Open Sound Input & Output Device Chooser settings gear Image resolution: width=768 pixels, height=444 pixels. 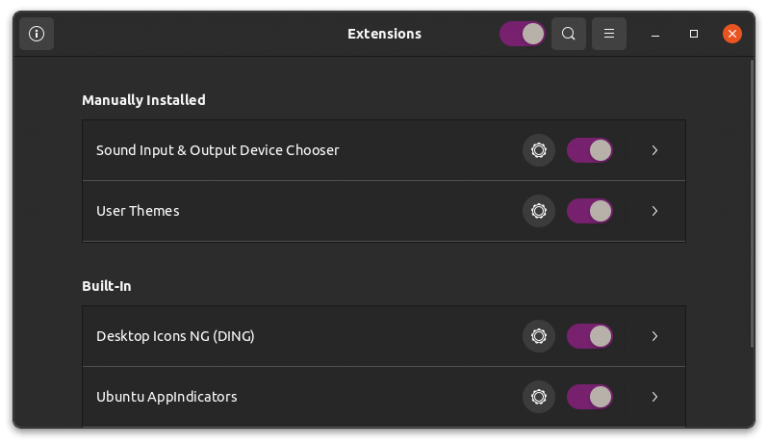tap(538, 151)
